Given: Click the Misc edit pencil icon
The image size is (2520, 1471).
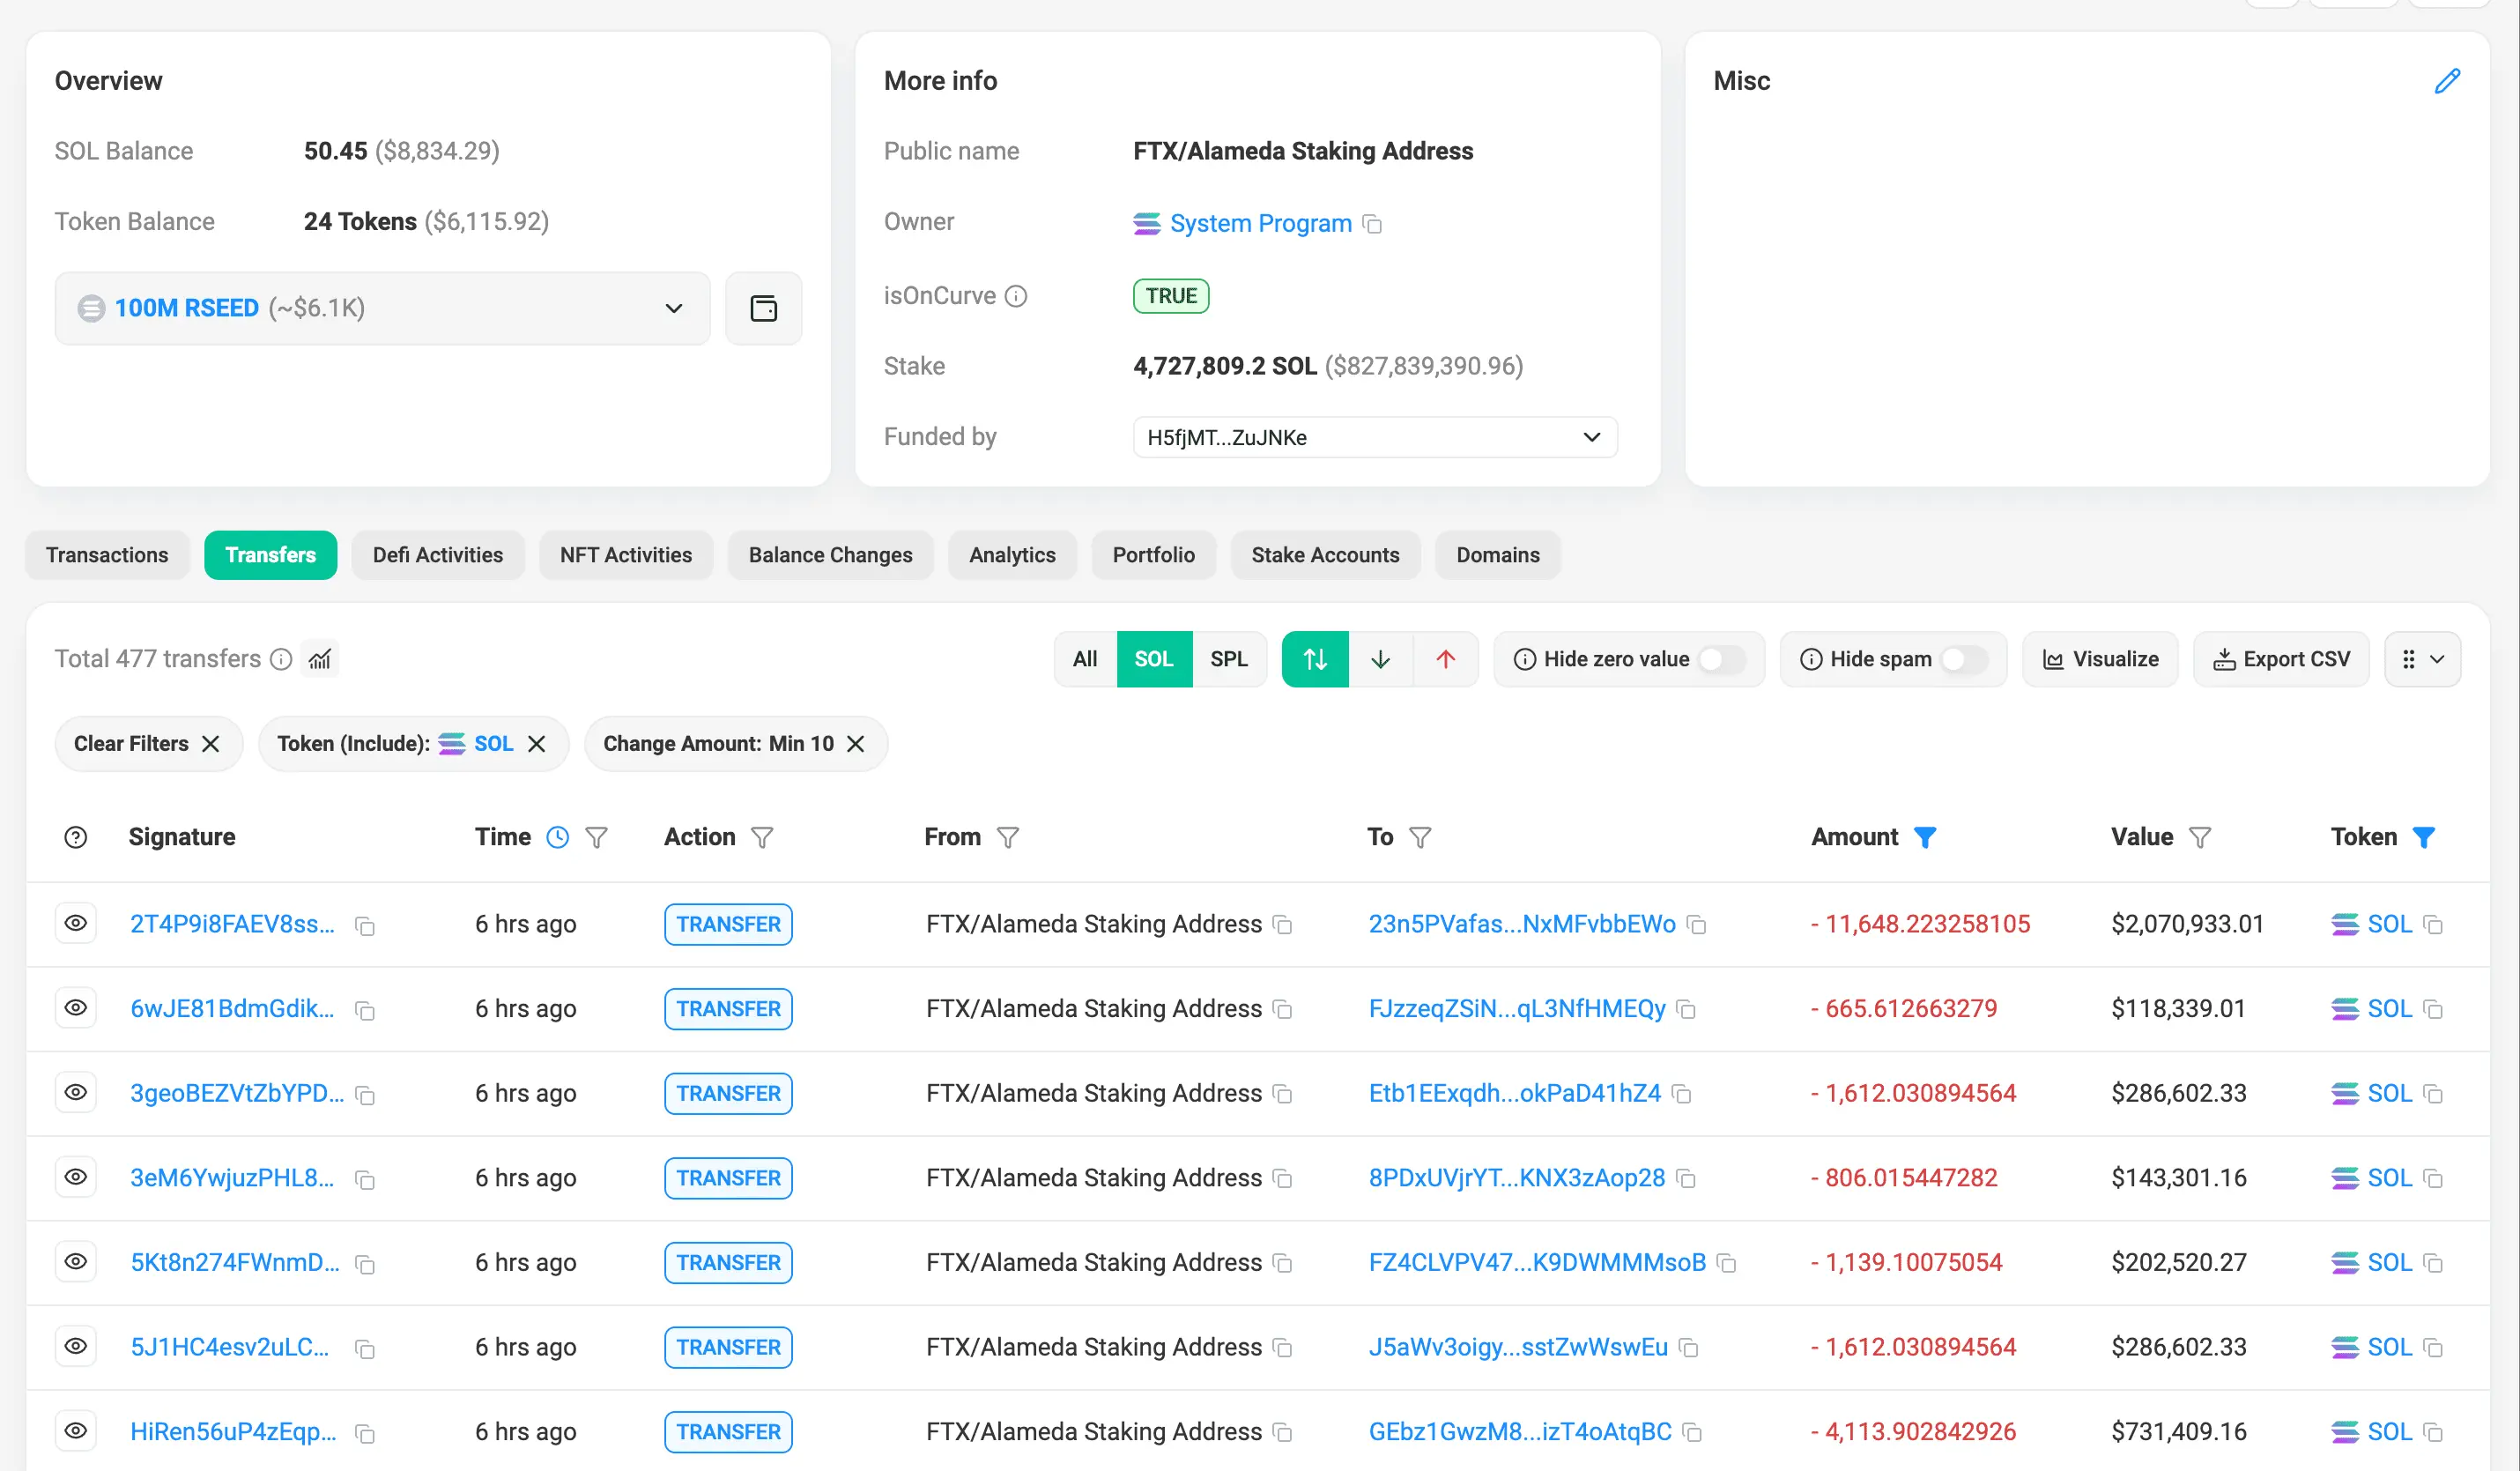Looking at the screenshot, I should tap(2446, 81).
